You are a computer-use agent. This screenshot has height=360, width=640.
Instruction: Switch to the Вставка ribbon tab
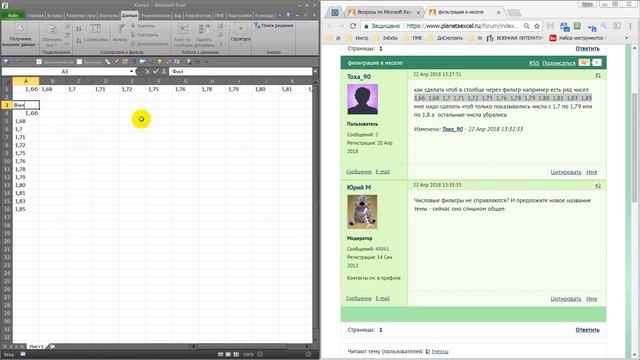(x=55, y=16)
